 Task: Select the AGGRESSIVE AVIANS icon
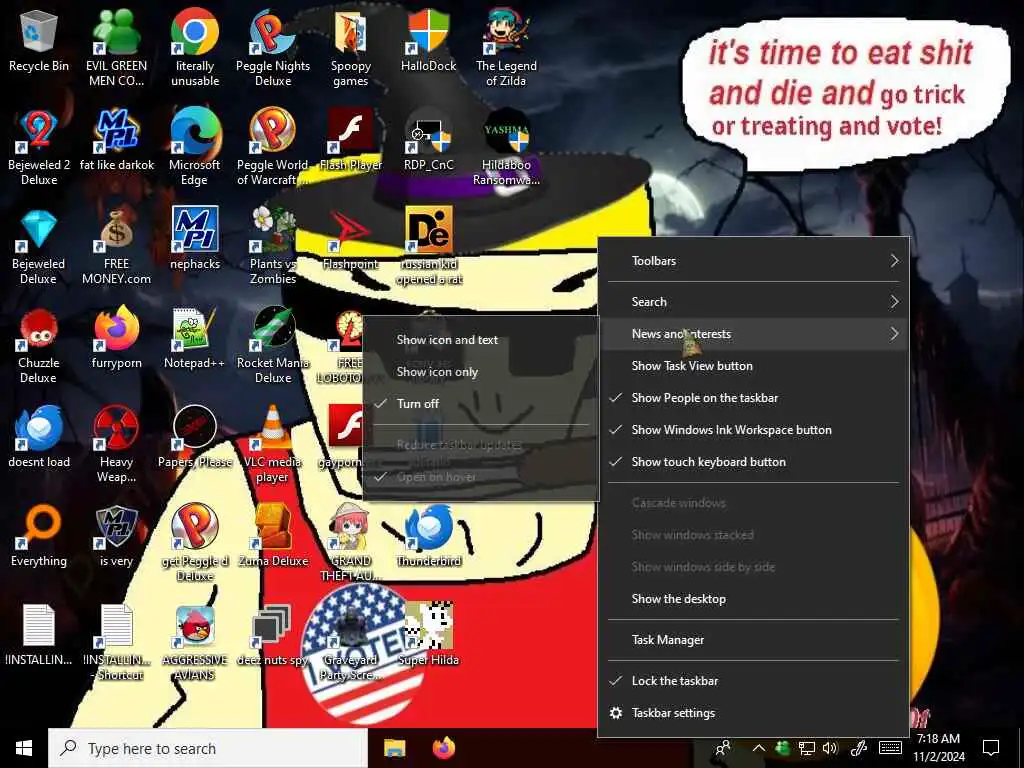coord(195,643)
